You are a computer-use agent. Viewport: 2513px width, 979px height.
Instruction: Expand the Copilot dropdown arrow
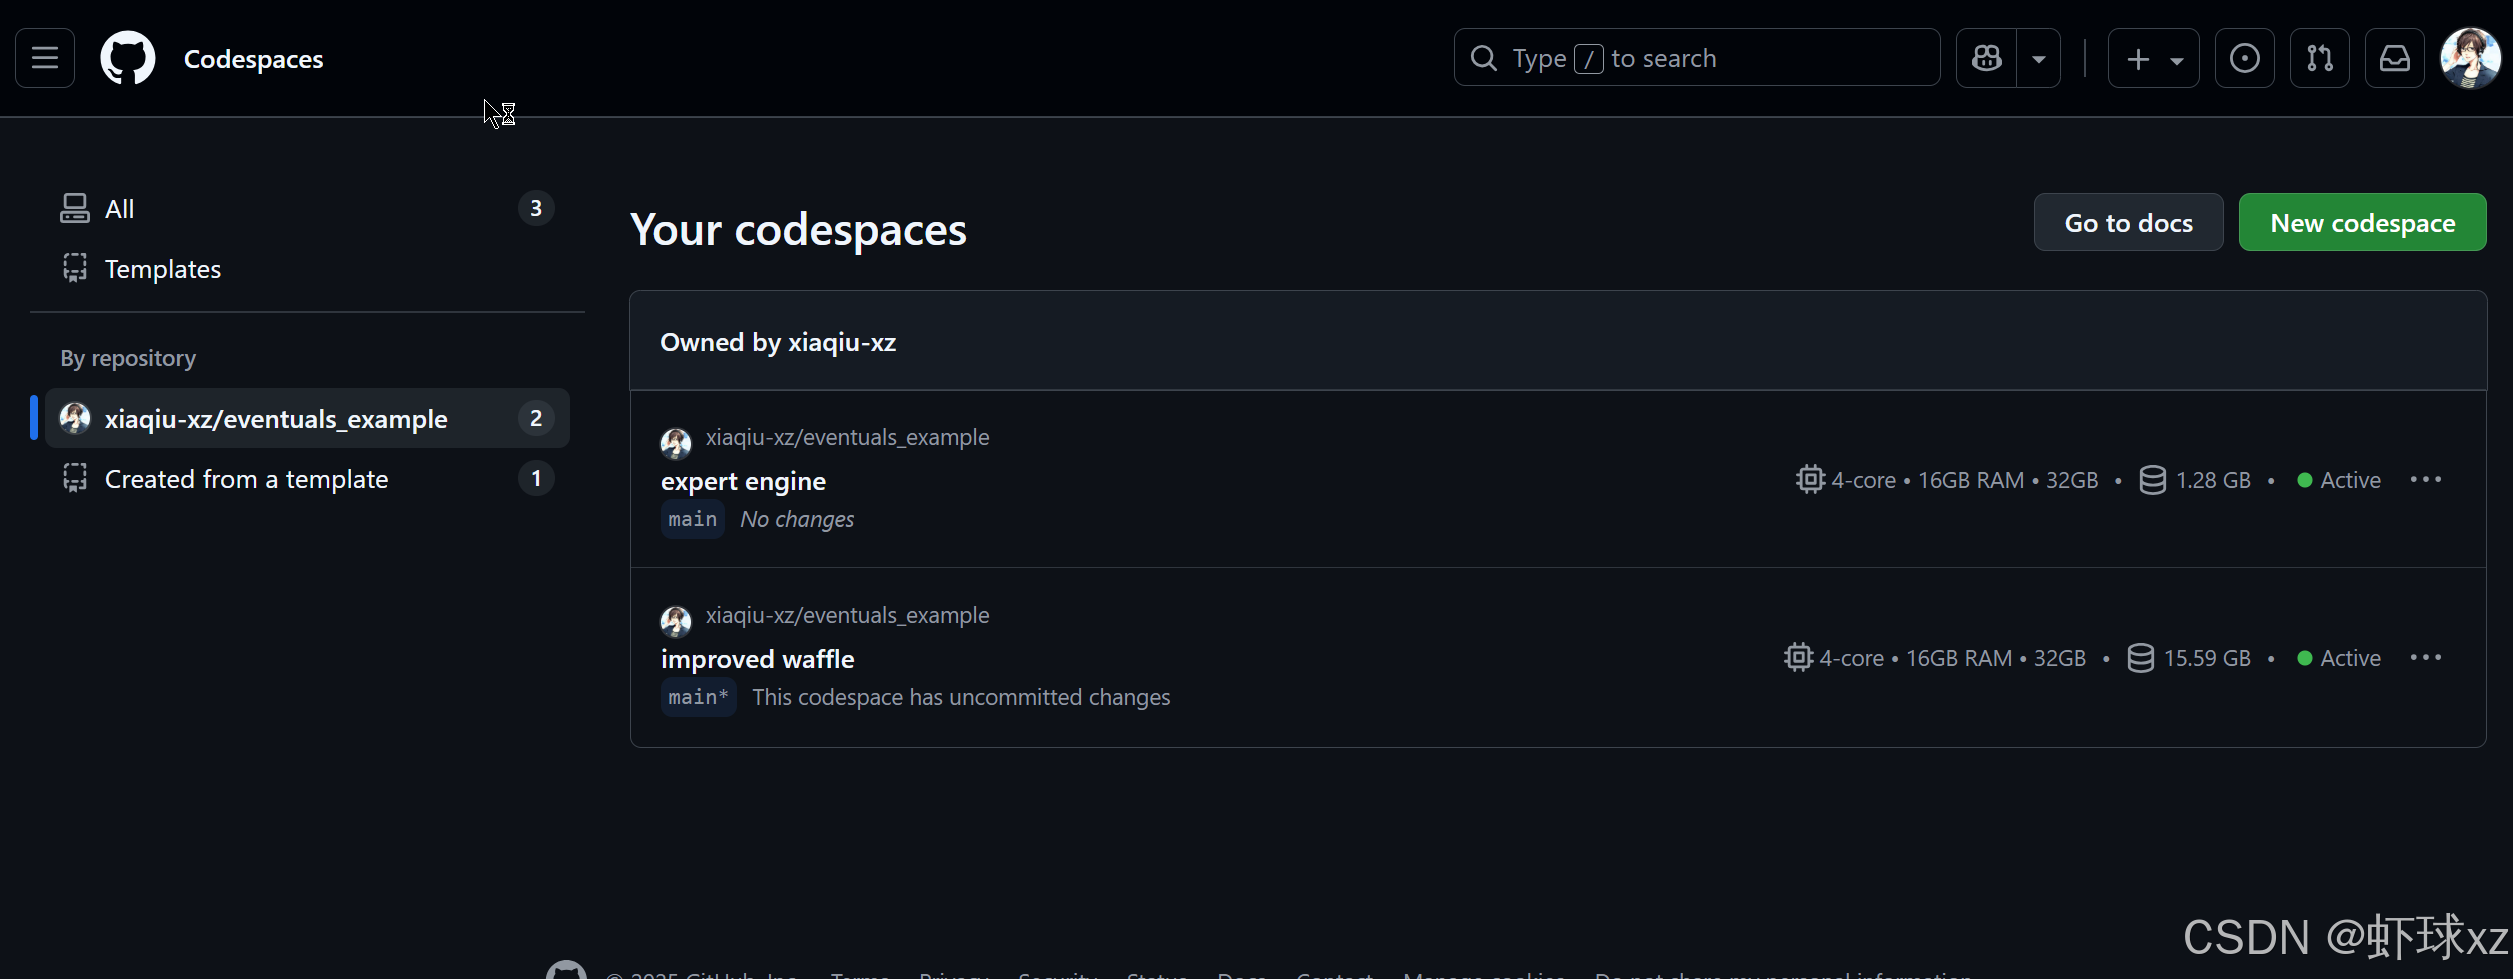(x=2038, y=58)
